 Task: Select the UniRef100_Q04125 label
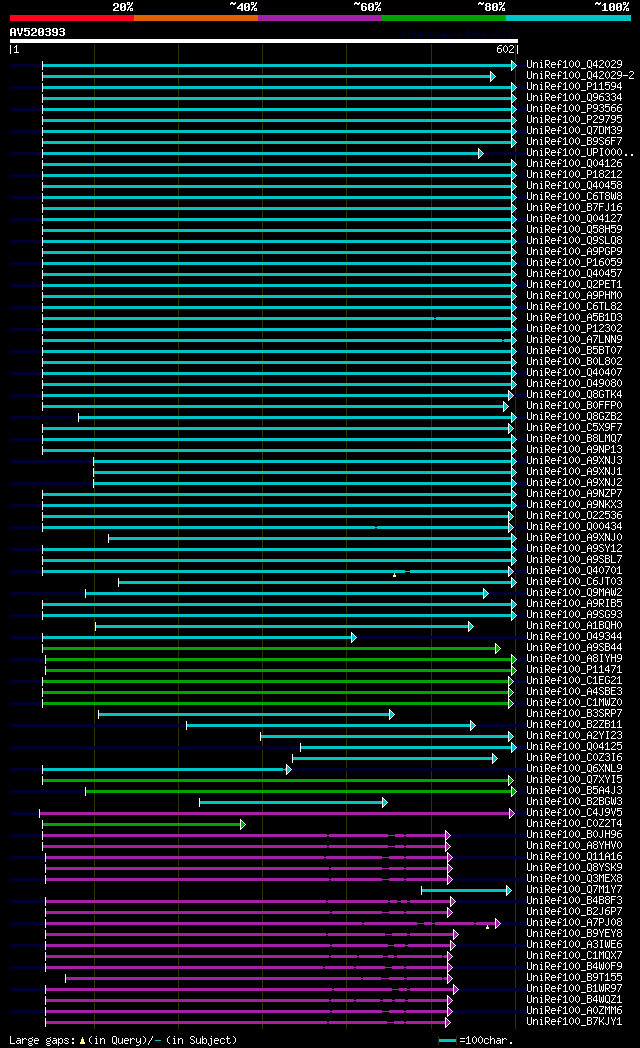point(574,747)
